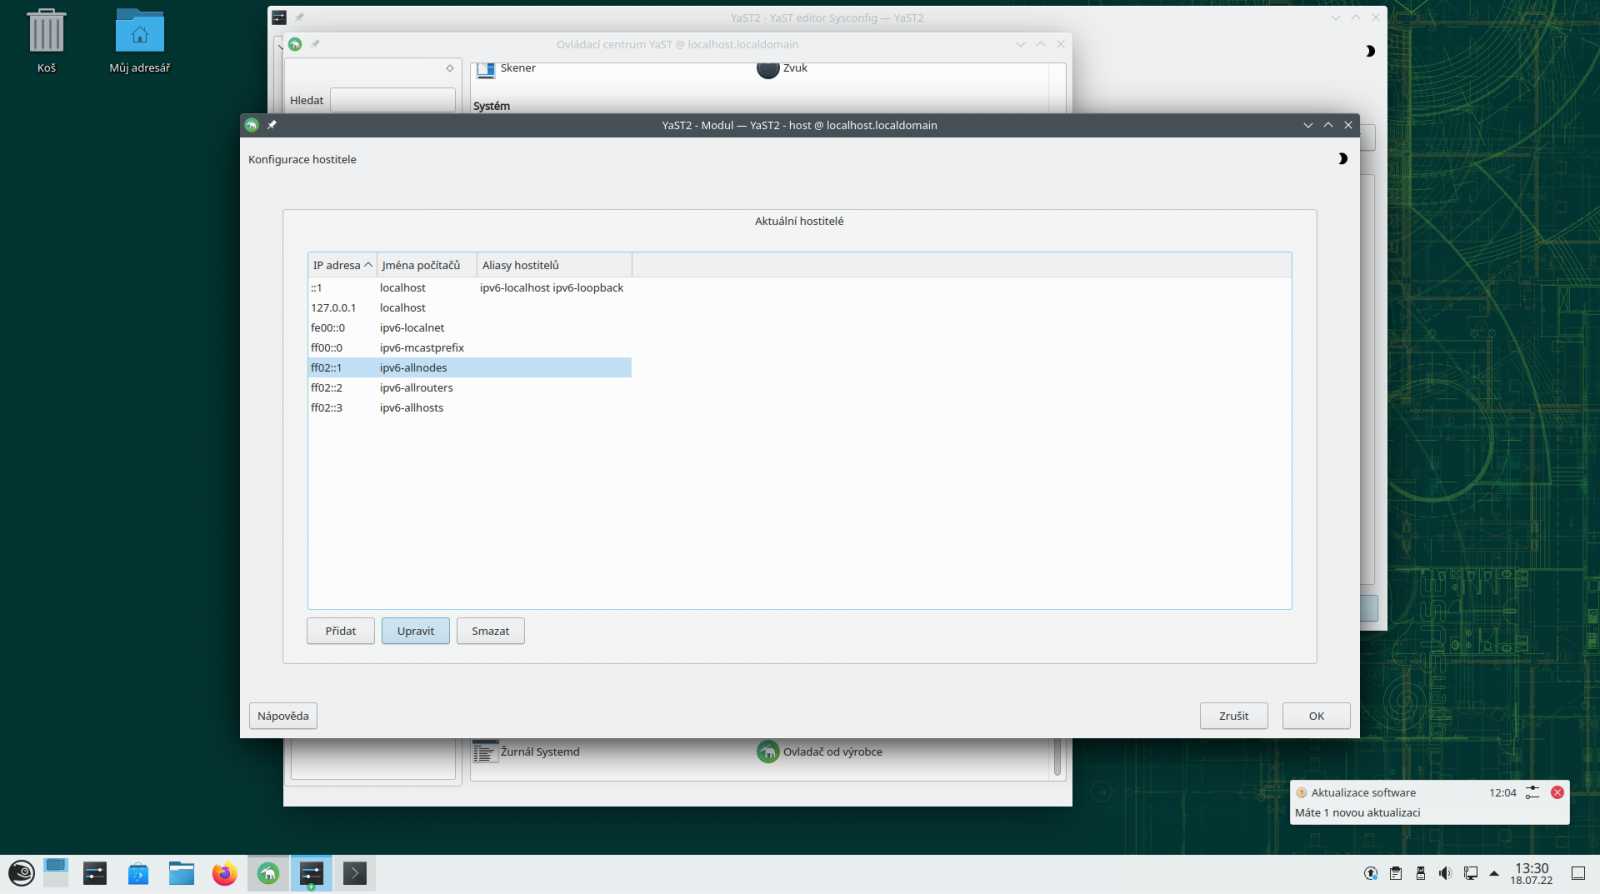Open the removable devices tray icon
1600x894 pixels.
click(1420, 873)
